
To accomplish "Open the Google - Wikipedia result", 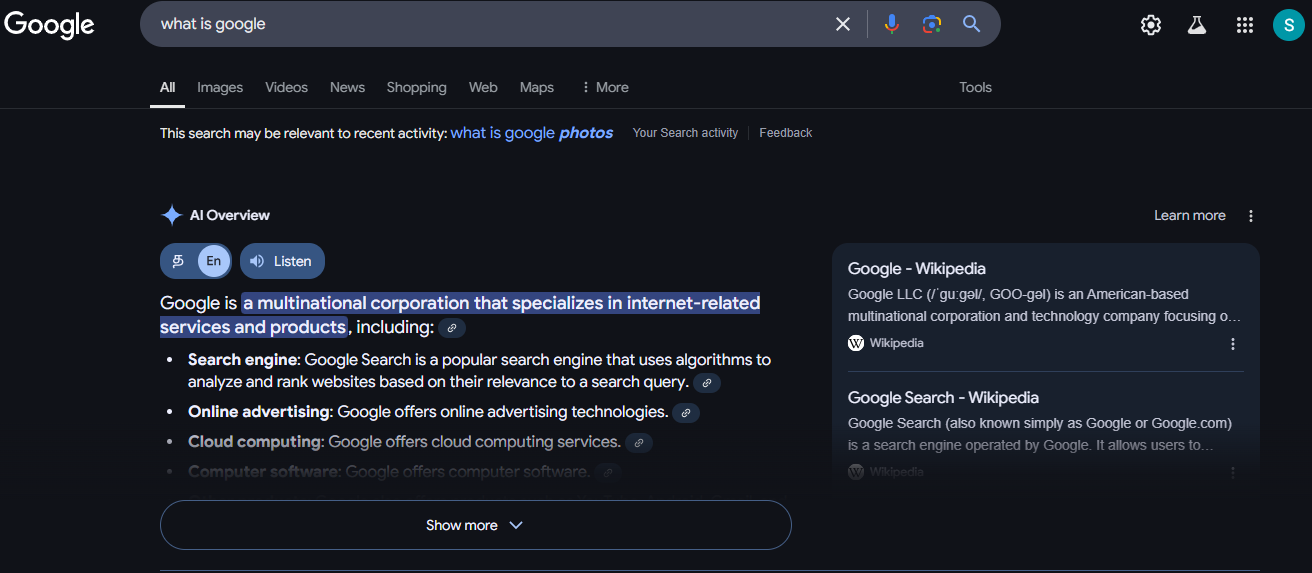I will (917, 268).
